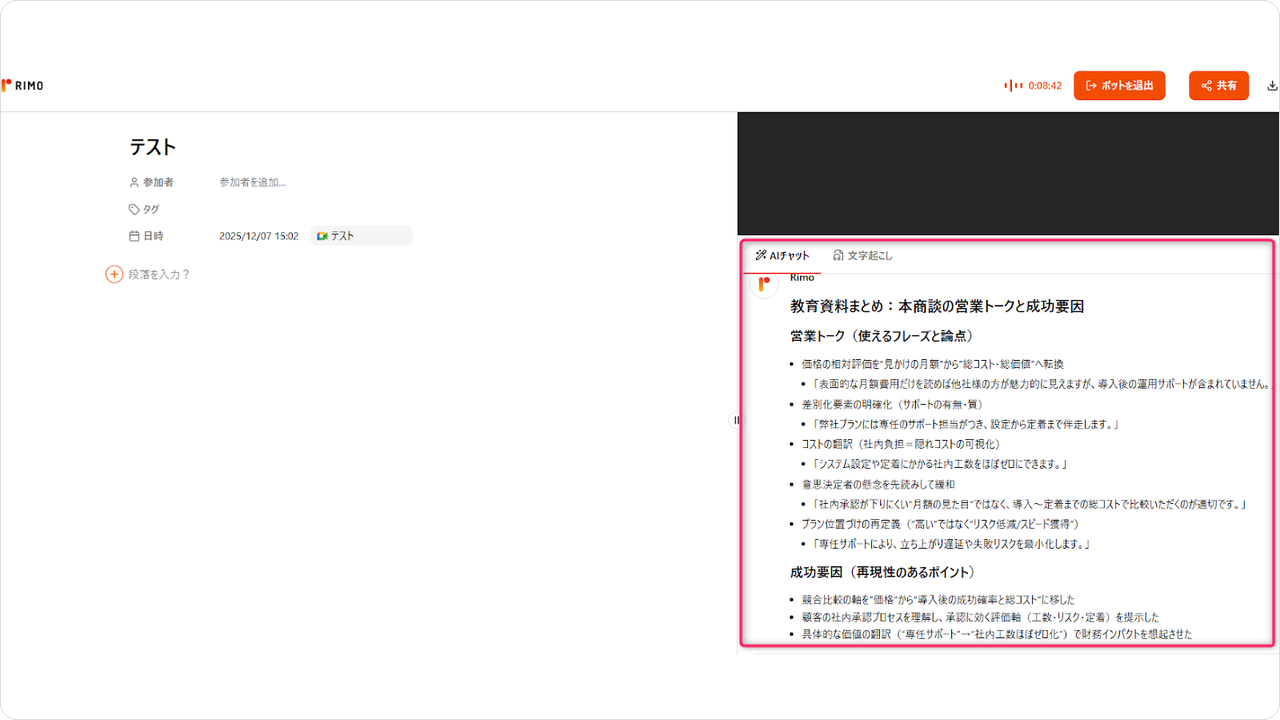Click the quote starting with 「弊社プランには専任のサポート担当
The height and width of the screenshot is (720, 1280).
coord(965,424)
